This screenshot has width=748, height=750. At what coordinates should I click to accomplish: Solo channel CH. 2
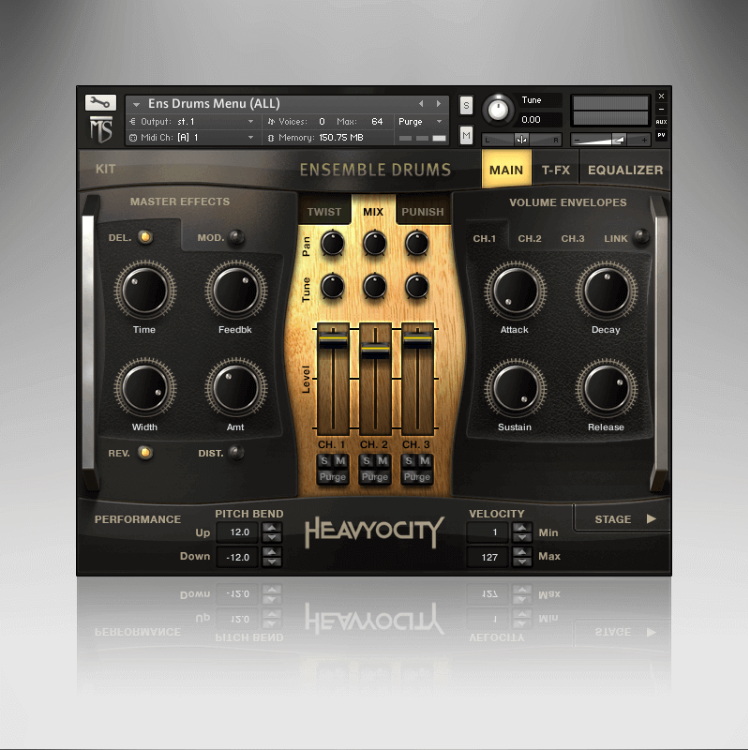point(367,461)
